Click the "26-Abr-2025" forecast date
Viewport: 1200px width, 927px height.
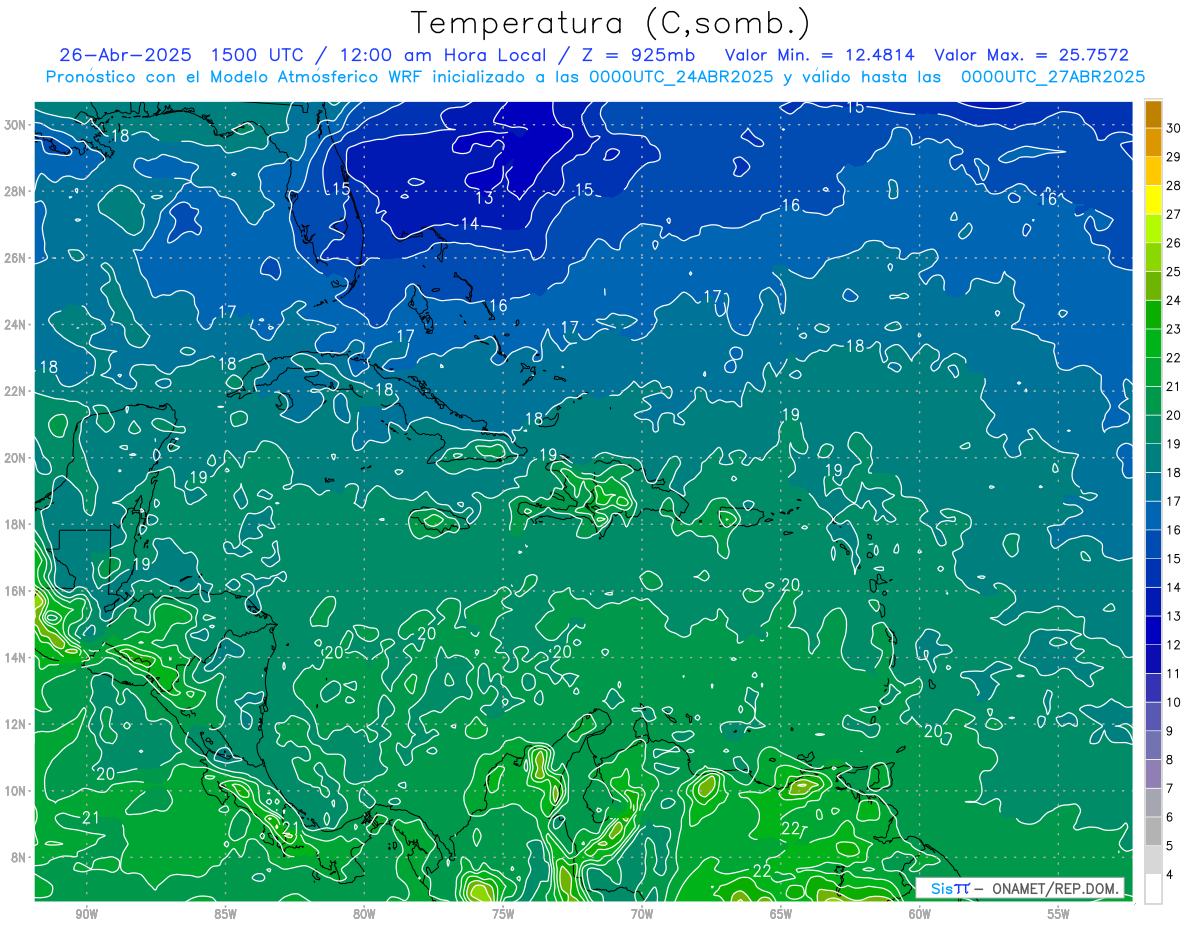click(x=124, y=55)
